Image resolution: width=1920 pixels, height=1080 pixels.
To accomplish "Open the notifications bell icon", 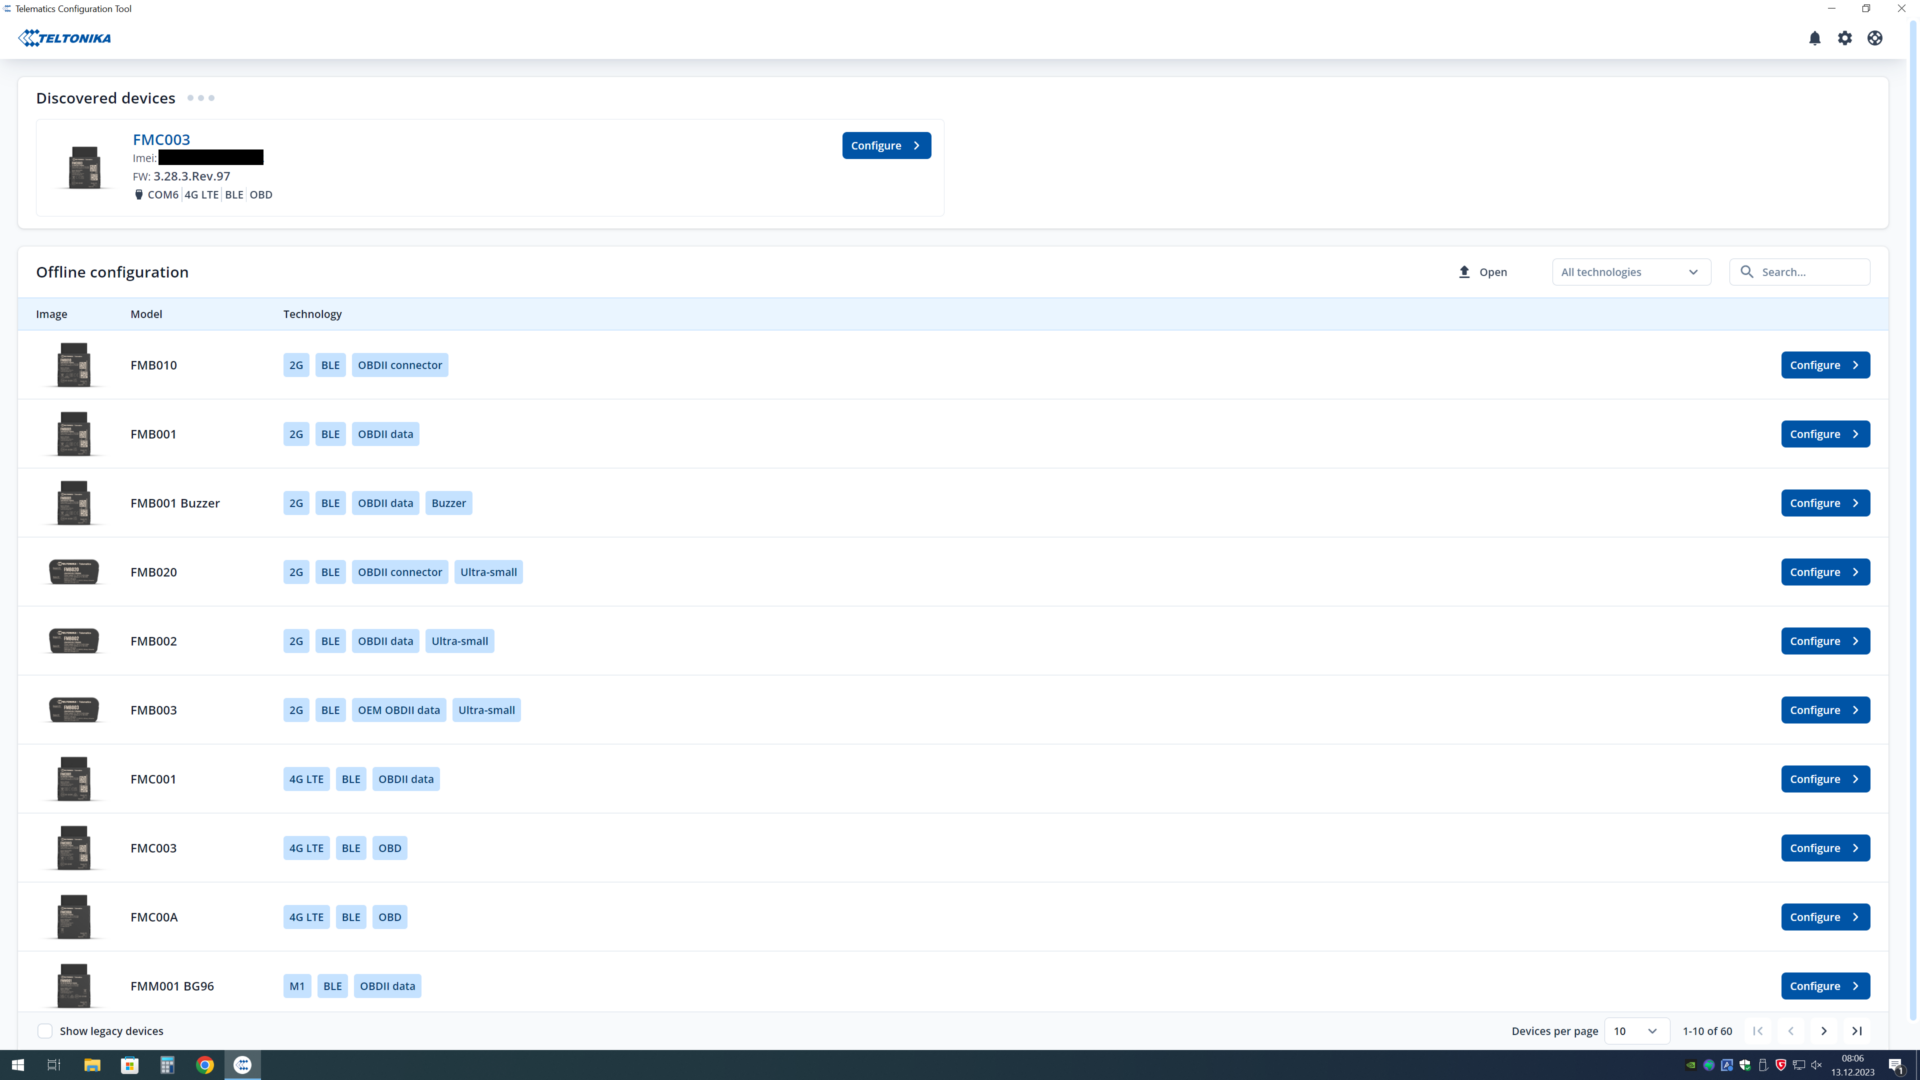I will click(1815, 38).
